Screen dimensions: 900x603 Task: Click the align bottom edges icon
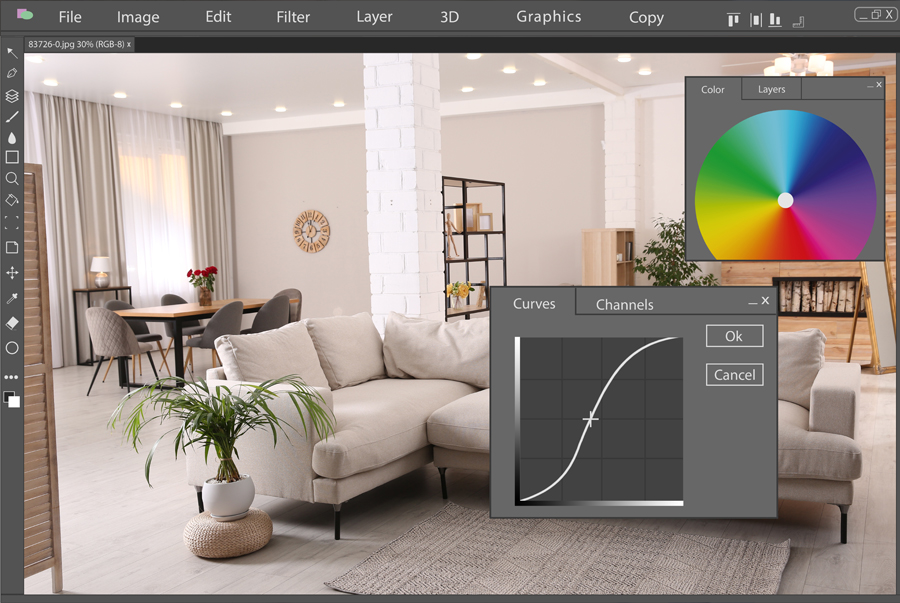click(774, 19)
